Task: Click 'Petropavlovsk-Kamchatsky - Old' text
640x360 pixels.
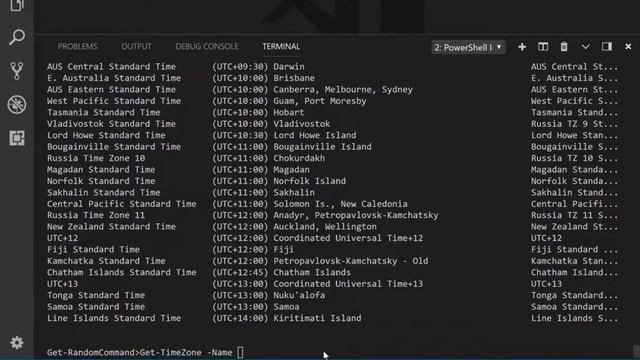Action: 351,261
